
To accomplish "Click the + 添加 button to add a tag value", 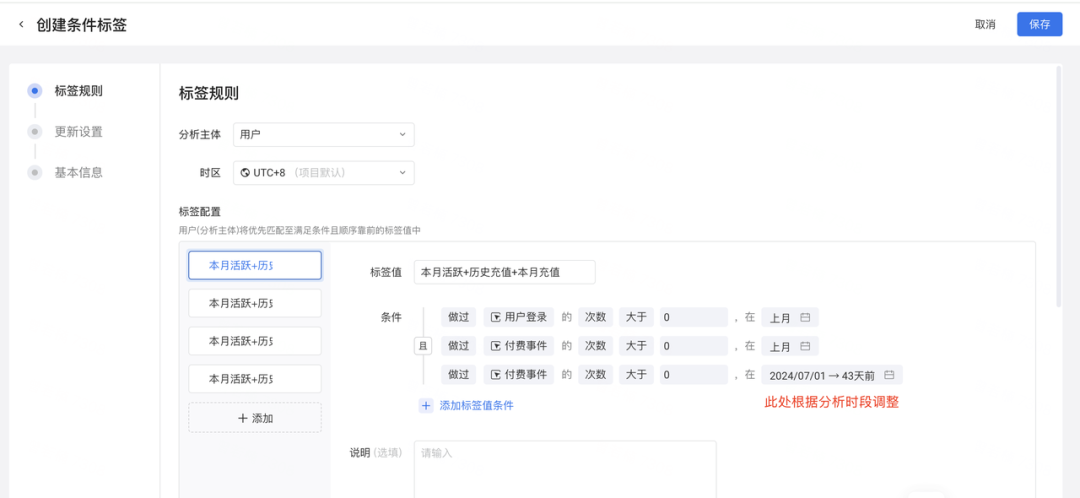I will 255,417.
